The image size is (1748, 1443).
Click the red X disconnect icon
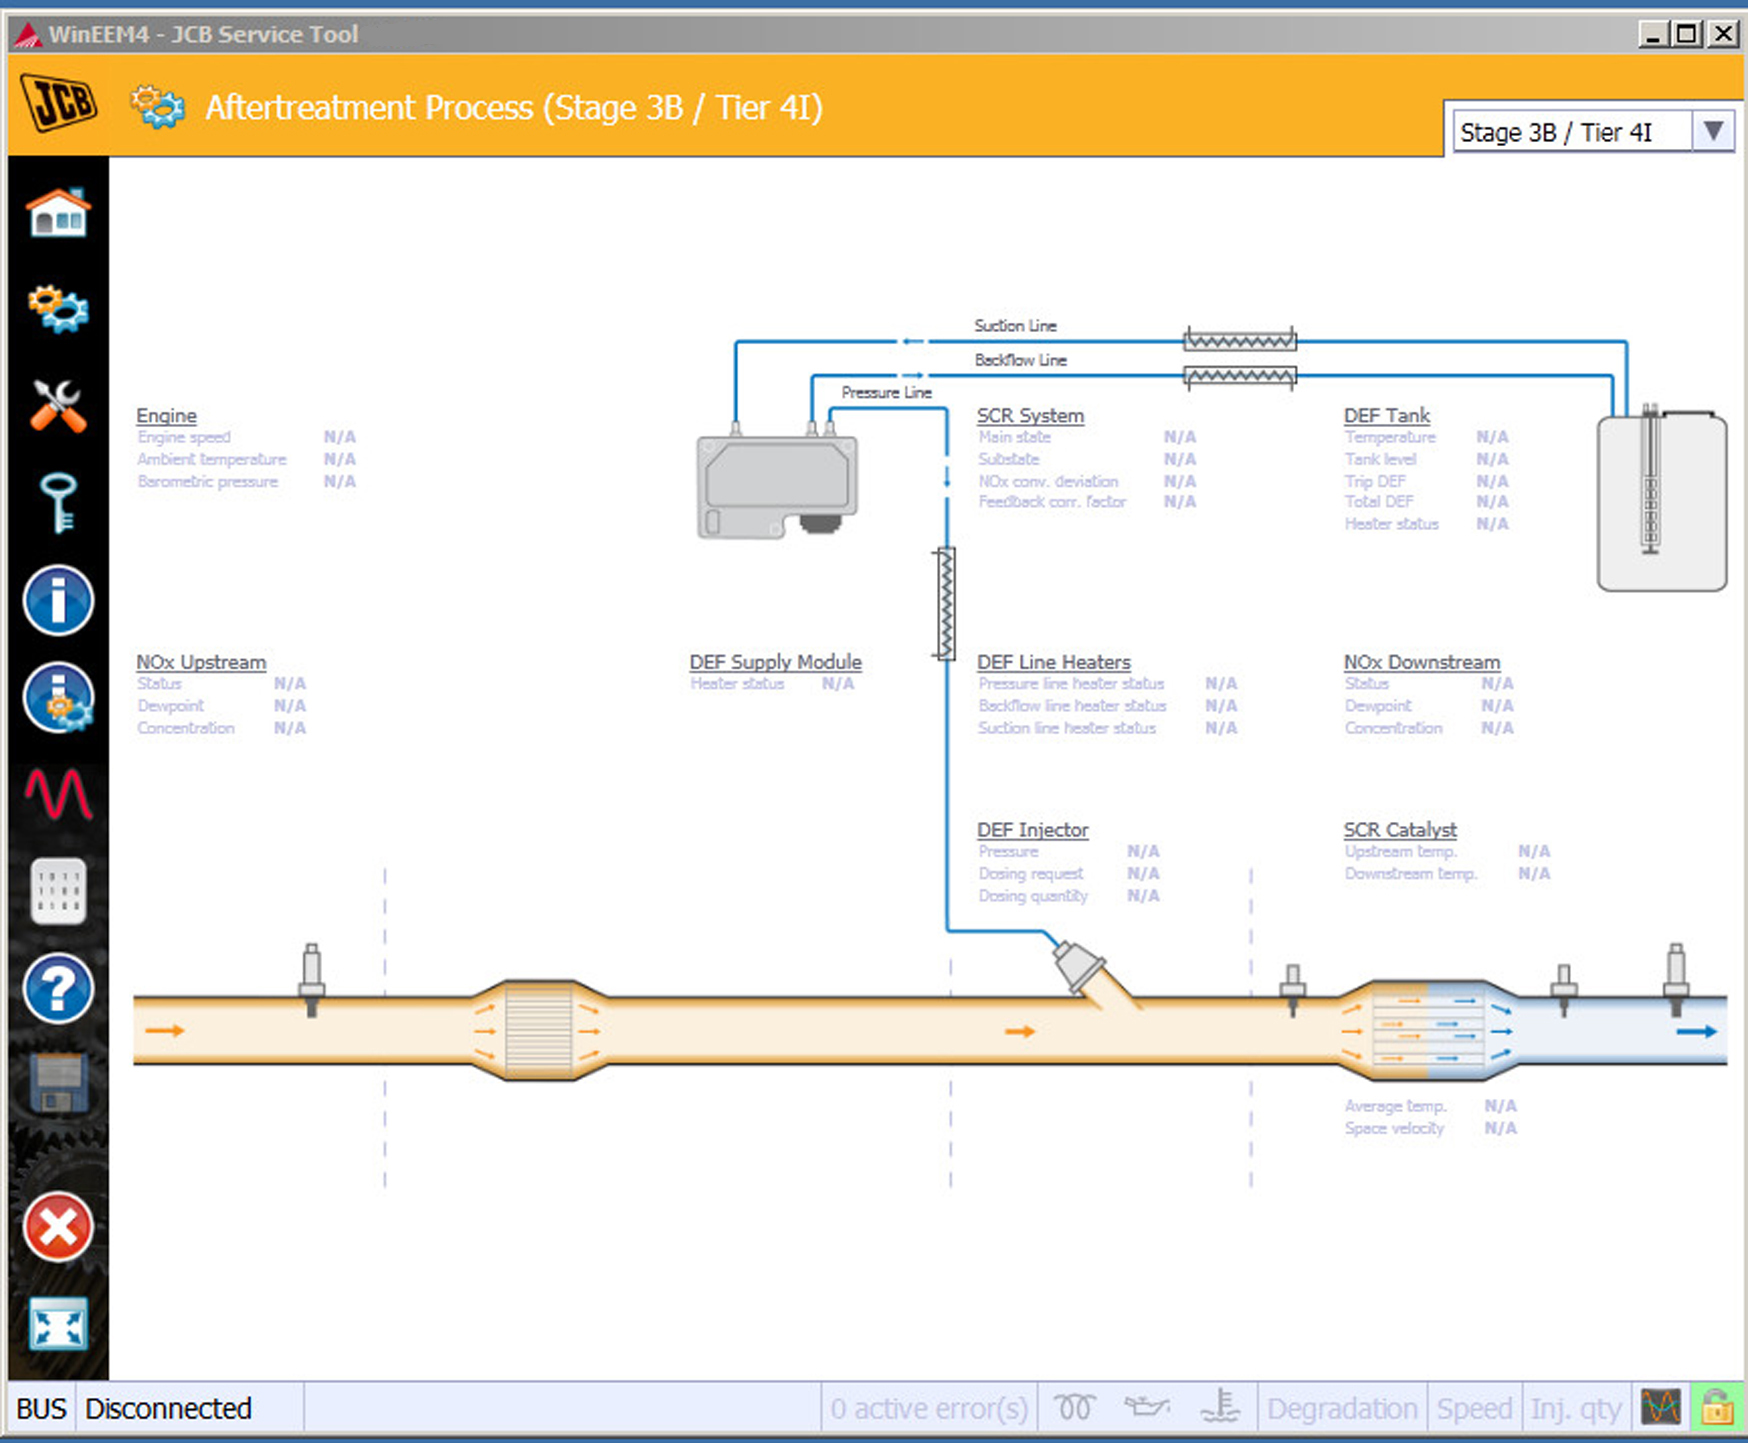click(x=58, y=1227)
